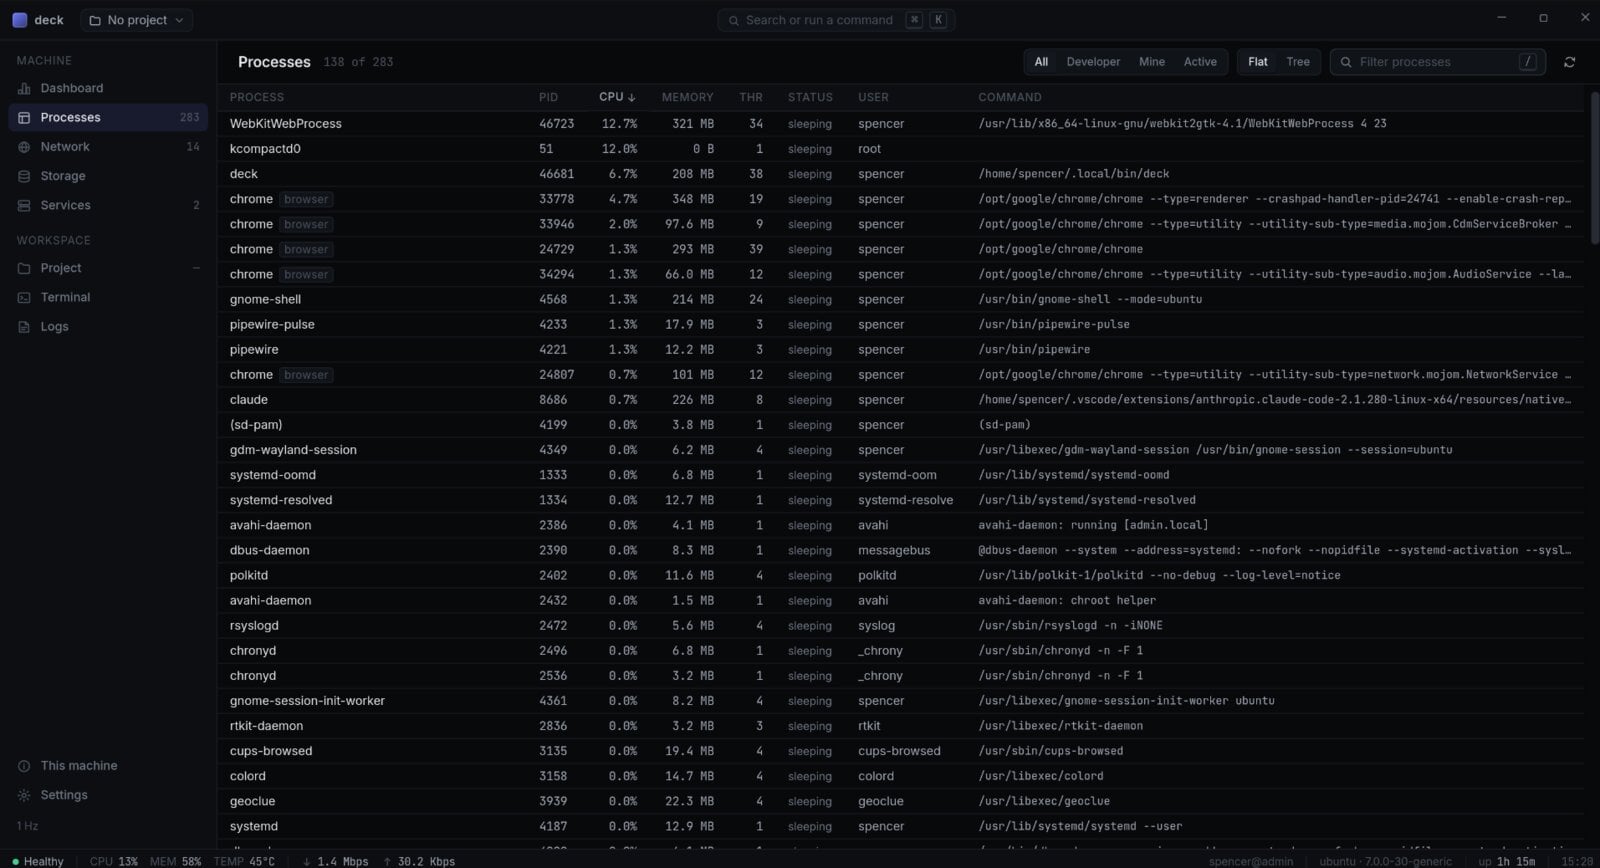This screenshot has height=868, width=1600.
Task: Select the kcompactd0 process row
Action: 900,149
